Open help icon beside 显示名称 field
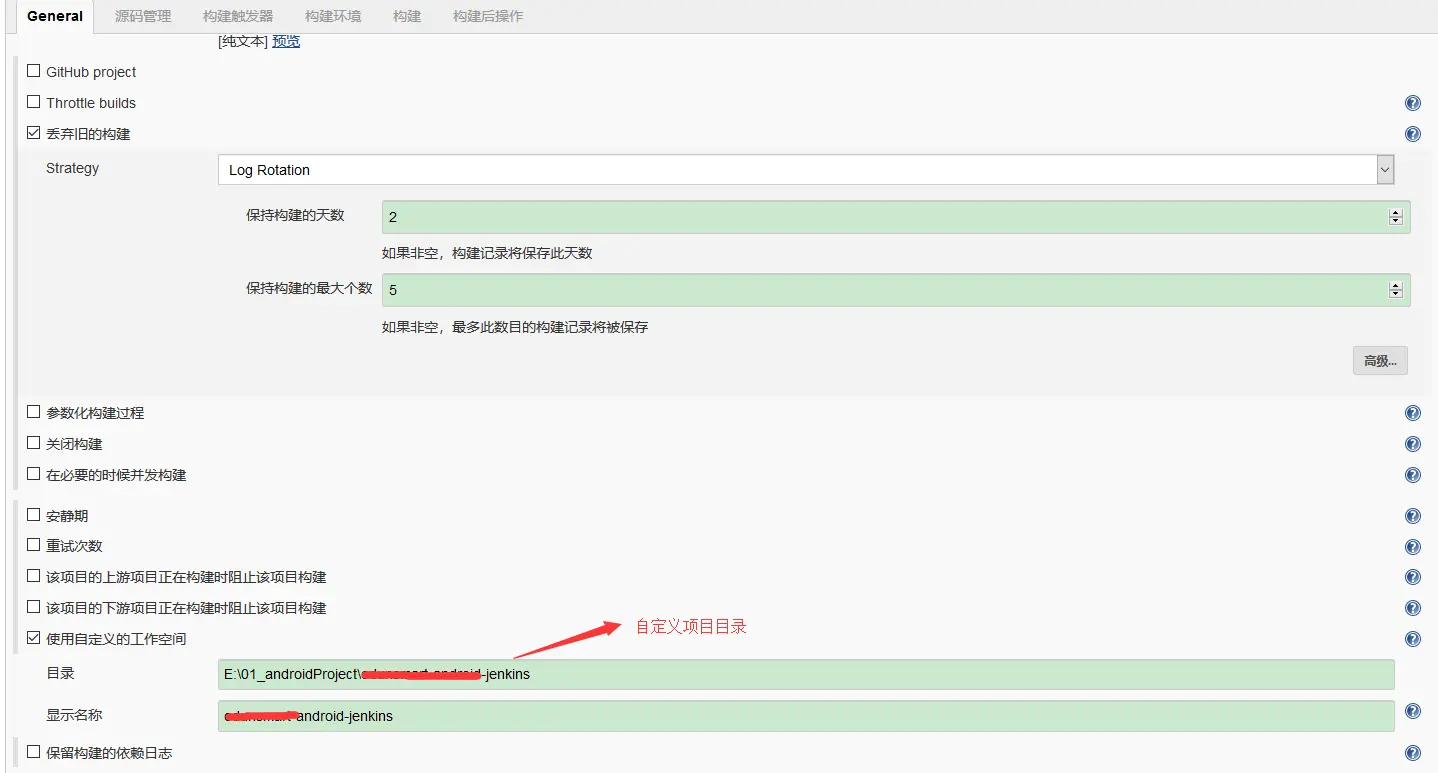The width and height of the screenshot is (1438, 773). [x=1412, y=711]
